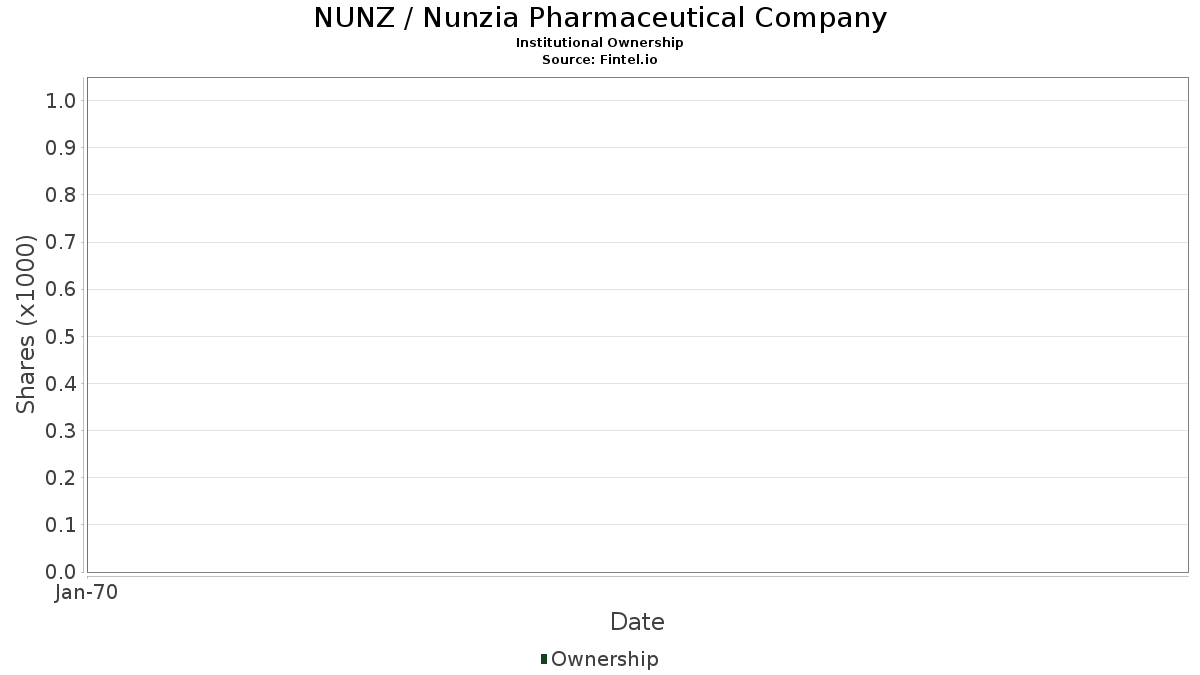Image resolution: width=1200 pixels, height=675 pixels.
Task: Toggle the Ownership series legend label
Action: click(x=605, y=659)
